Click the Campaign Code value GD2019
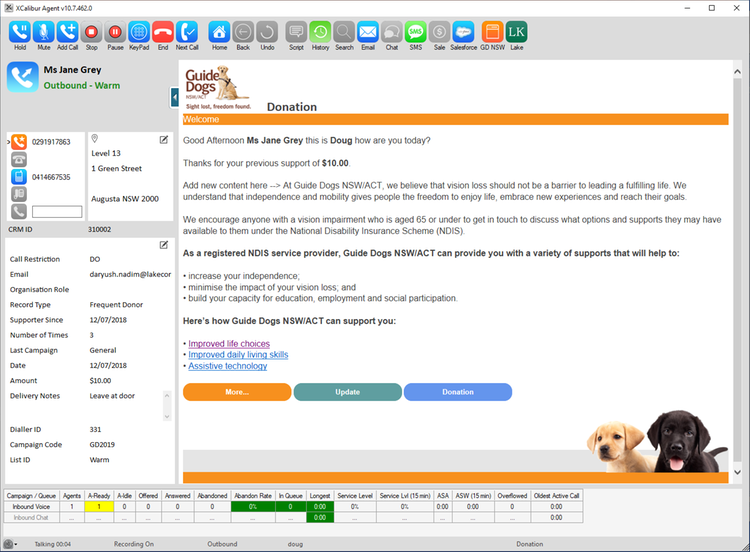 pyautogui.click(x=102, y=445)
